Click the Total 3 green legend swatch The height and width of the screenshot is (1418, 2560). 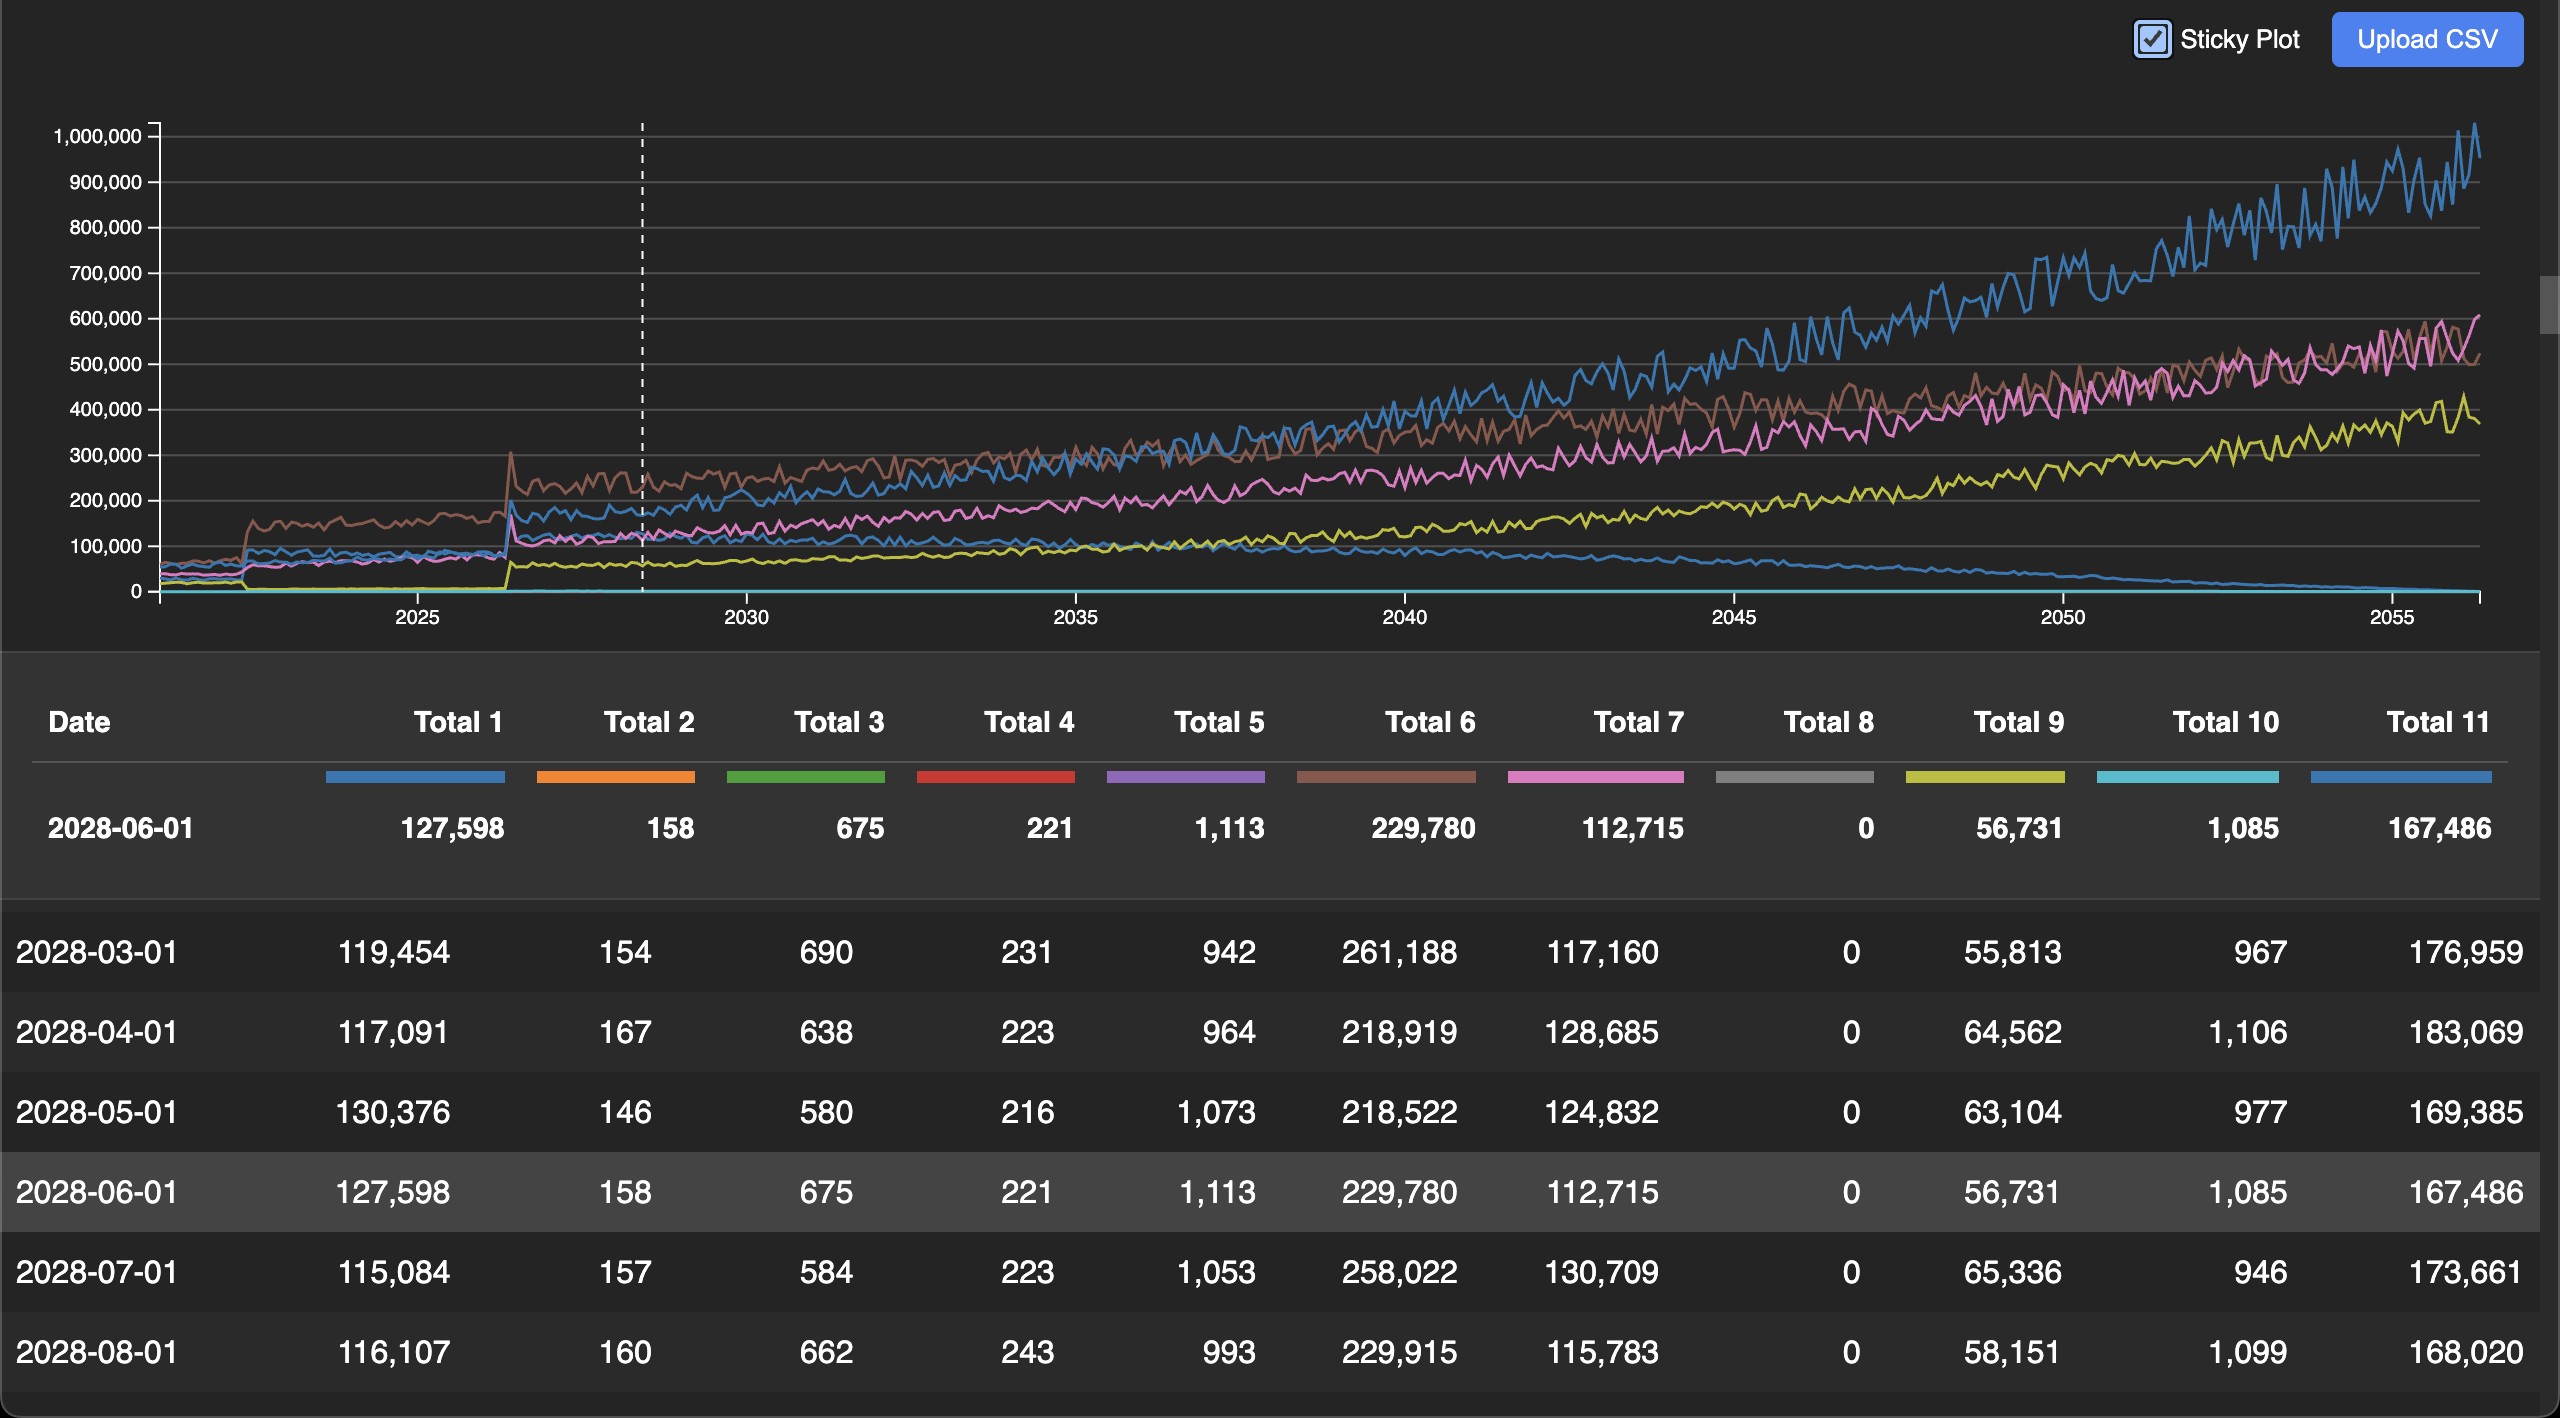tap(806, 777)
